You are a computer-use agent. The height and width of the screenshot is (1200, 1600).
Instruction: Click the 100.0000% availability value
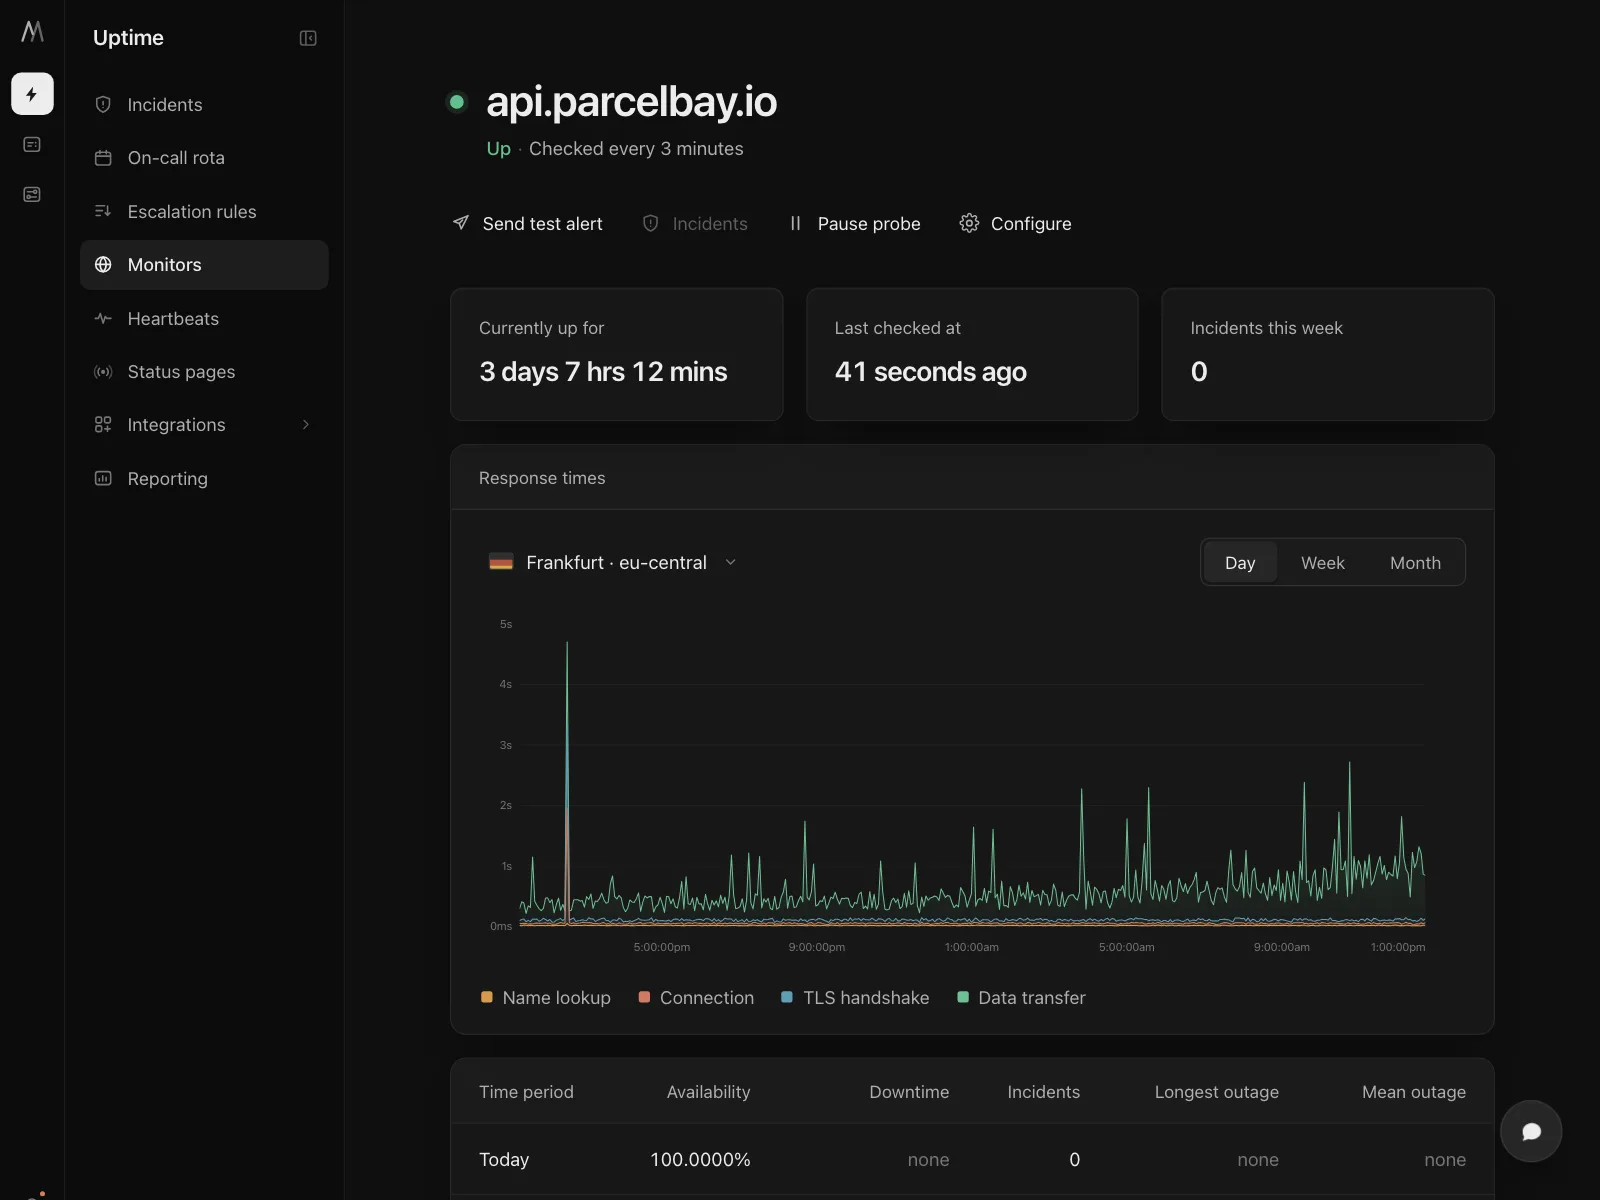tap(700, 1159)
